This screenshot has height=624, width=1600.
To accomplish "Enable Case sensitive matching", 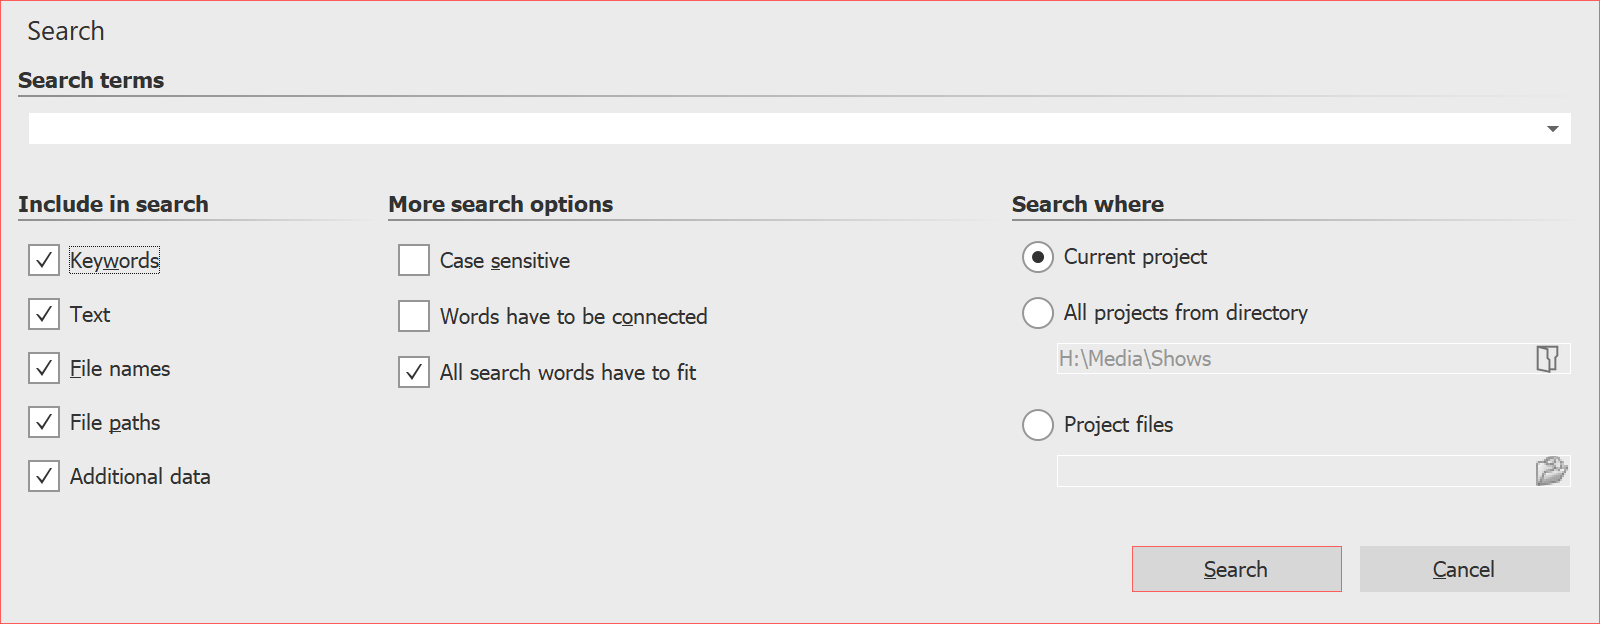I will point(413,260).
